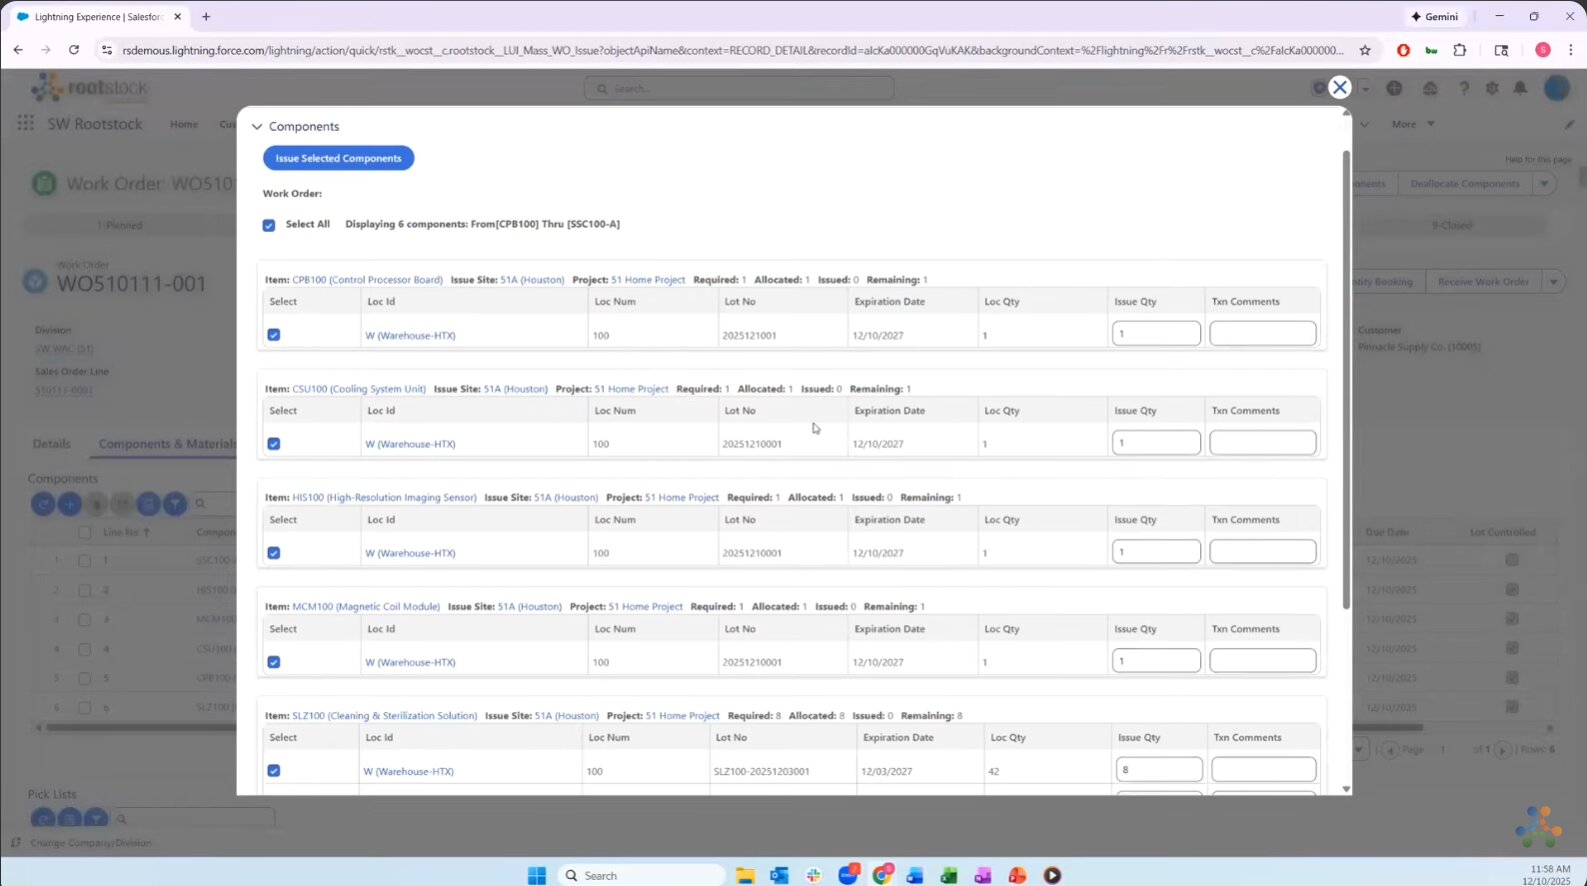Click the Issue Qty field for MCM100
1587x886 pixels.
[1156, 661]
